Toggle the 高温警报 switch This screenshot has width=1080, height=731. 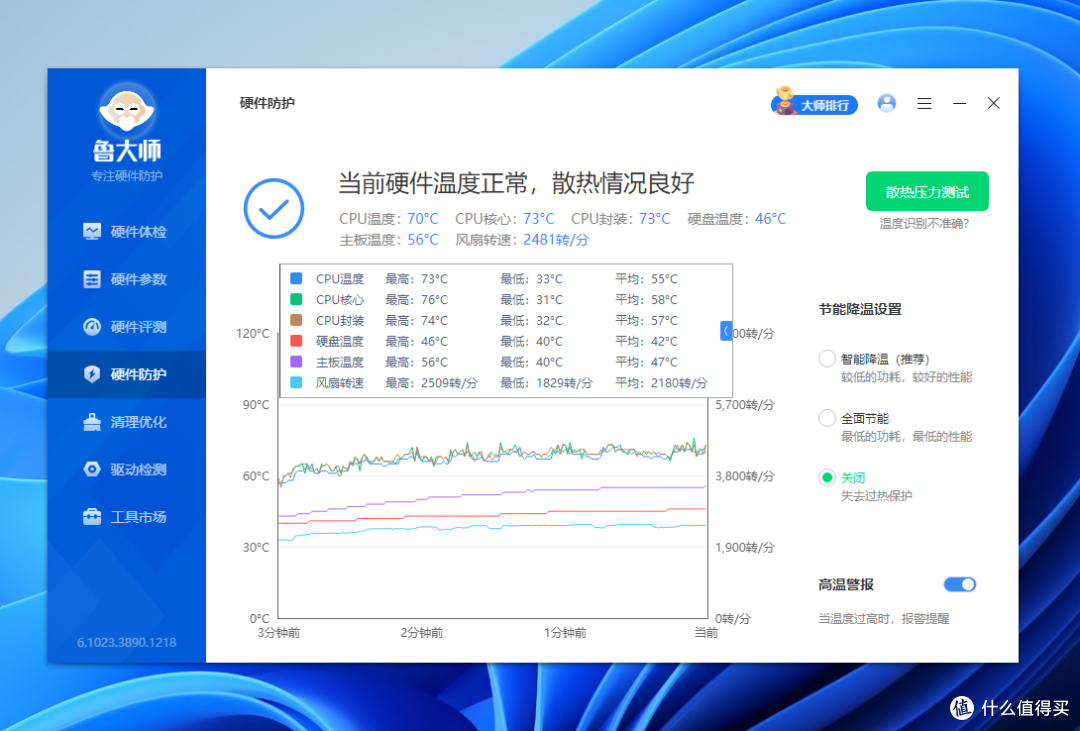pyautogui.click(x=959, y=584)
